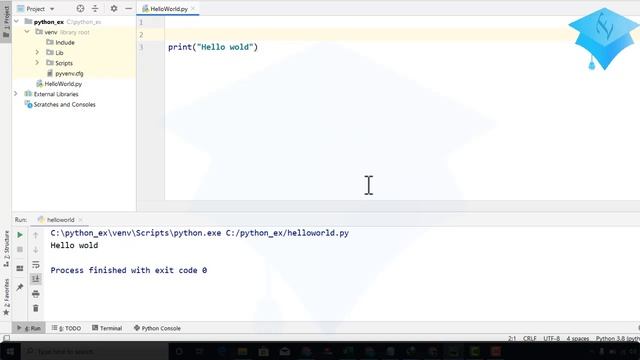Viewport: 640px width, 360px height.
Task: Toggle soft-wrap in Run console
Action: [x=36, y=264]
